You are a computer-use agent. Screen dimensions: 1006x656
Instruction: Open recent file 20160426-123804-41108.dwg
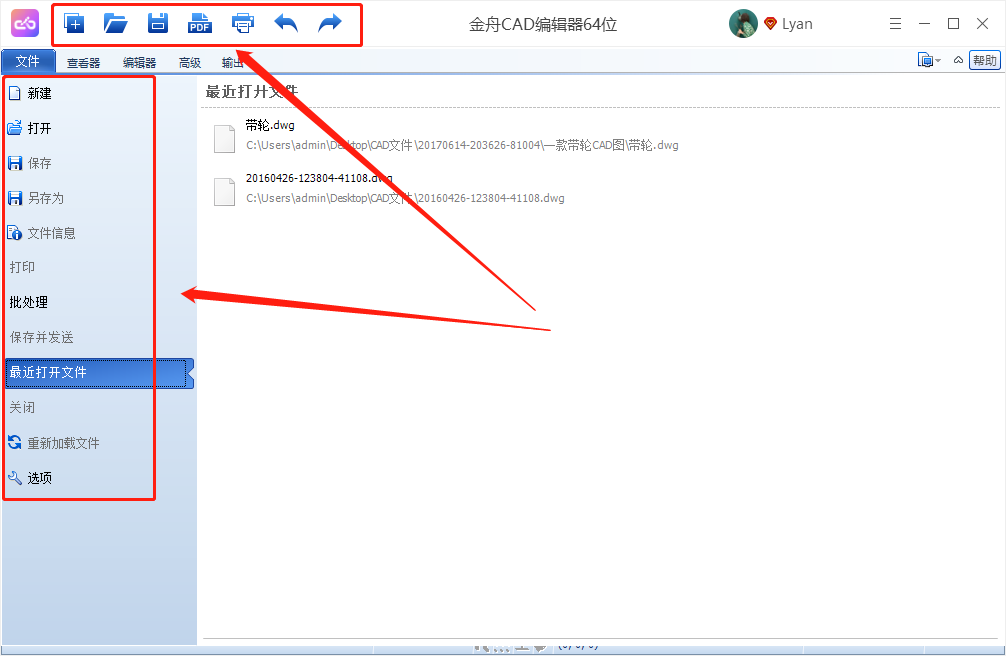coord(319,178)
